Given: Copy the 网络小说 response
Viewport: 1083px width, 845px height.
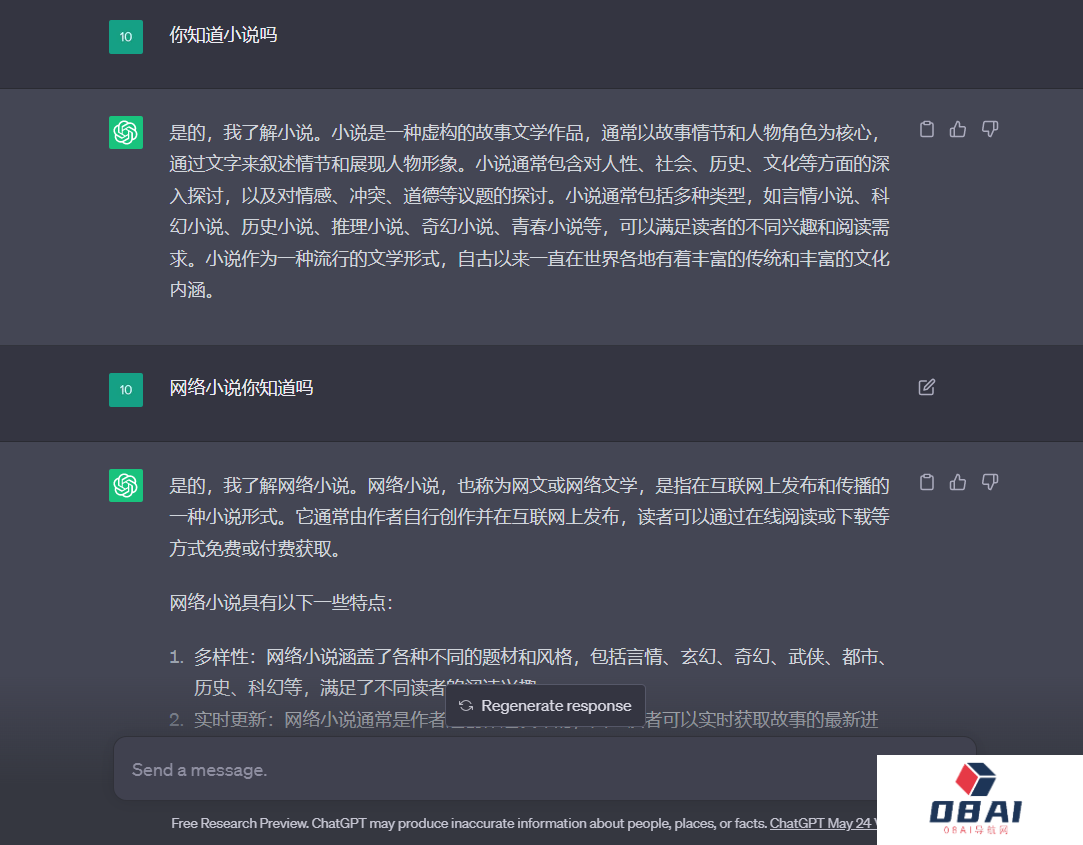Looking at the screenshot, I should coord(926,482).
